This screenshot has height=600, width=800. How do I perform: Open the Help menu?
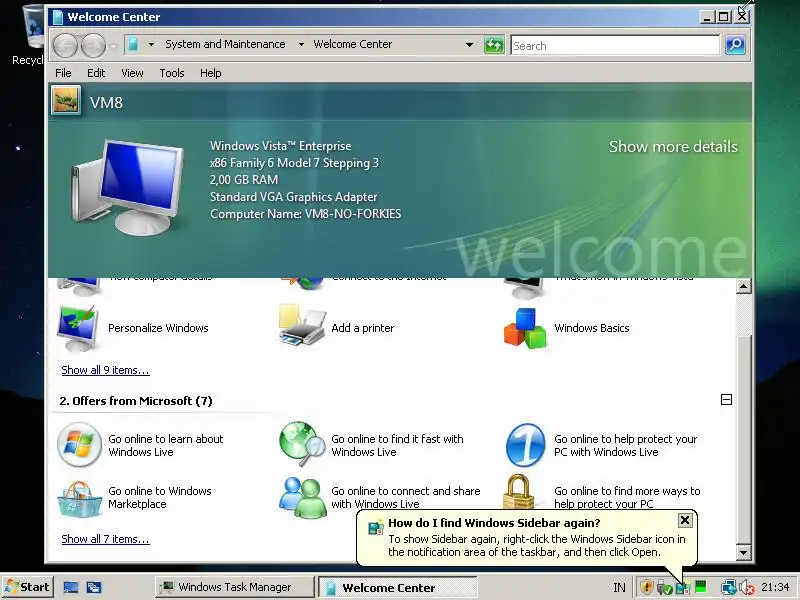[211, 73]
